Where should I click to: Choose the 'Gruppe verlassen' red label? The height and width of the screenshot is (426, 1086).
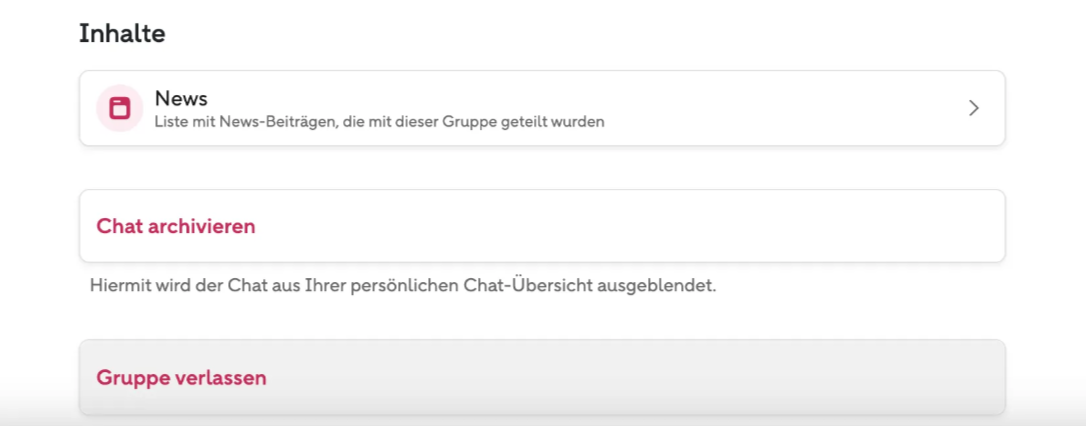point(181,378)
